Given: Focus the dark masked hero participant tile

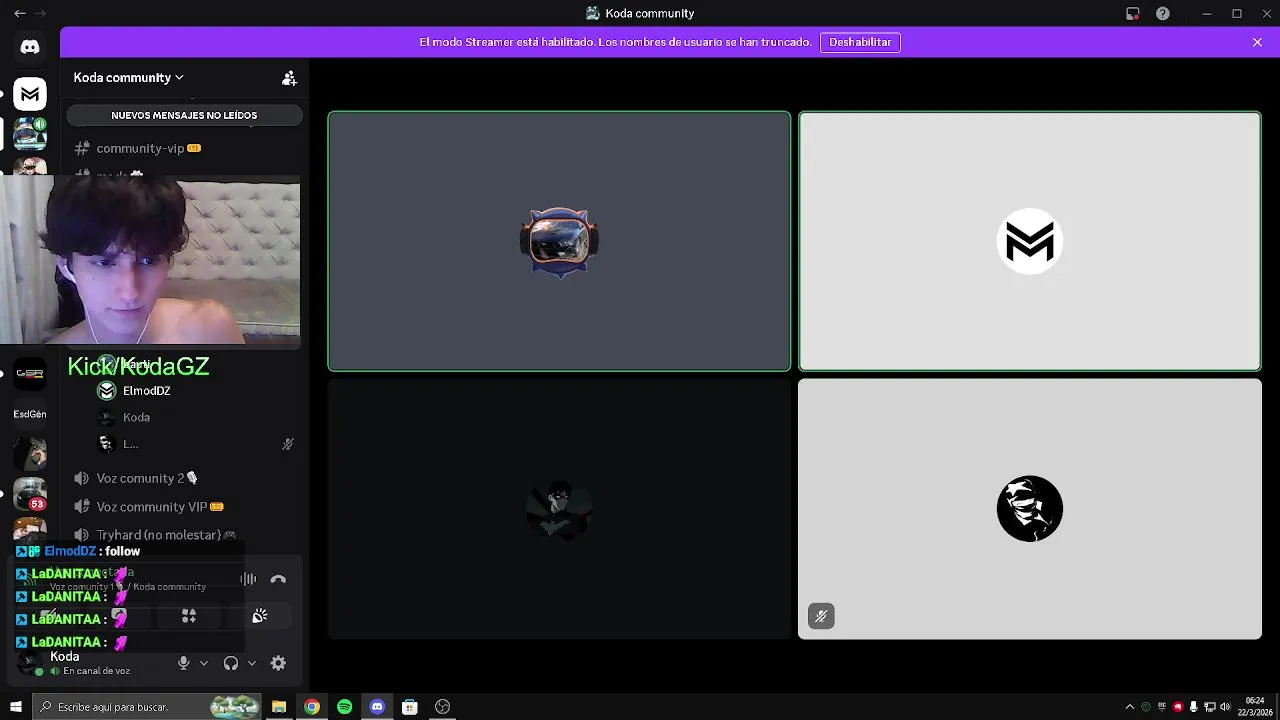Looking at the screenshot, I should 559,509.
